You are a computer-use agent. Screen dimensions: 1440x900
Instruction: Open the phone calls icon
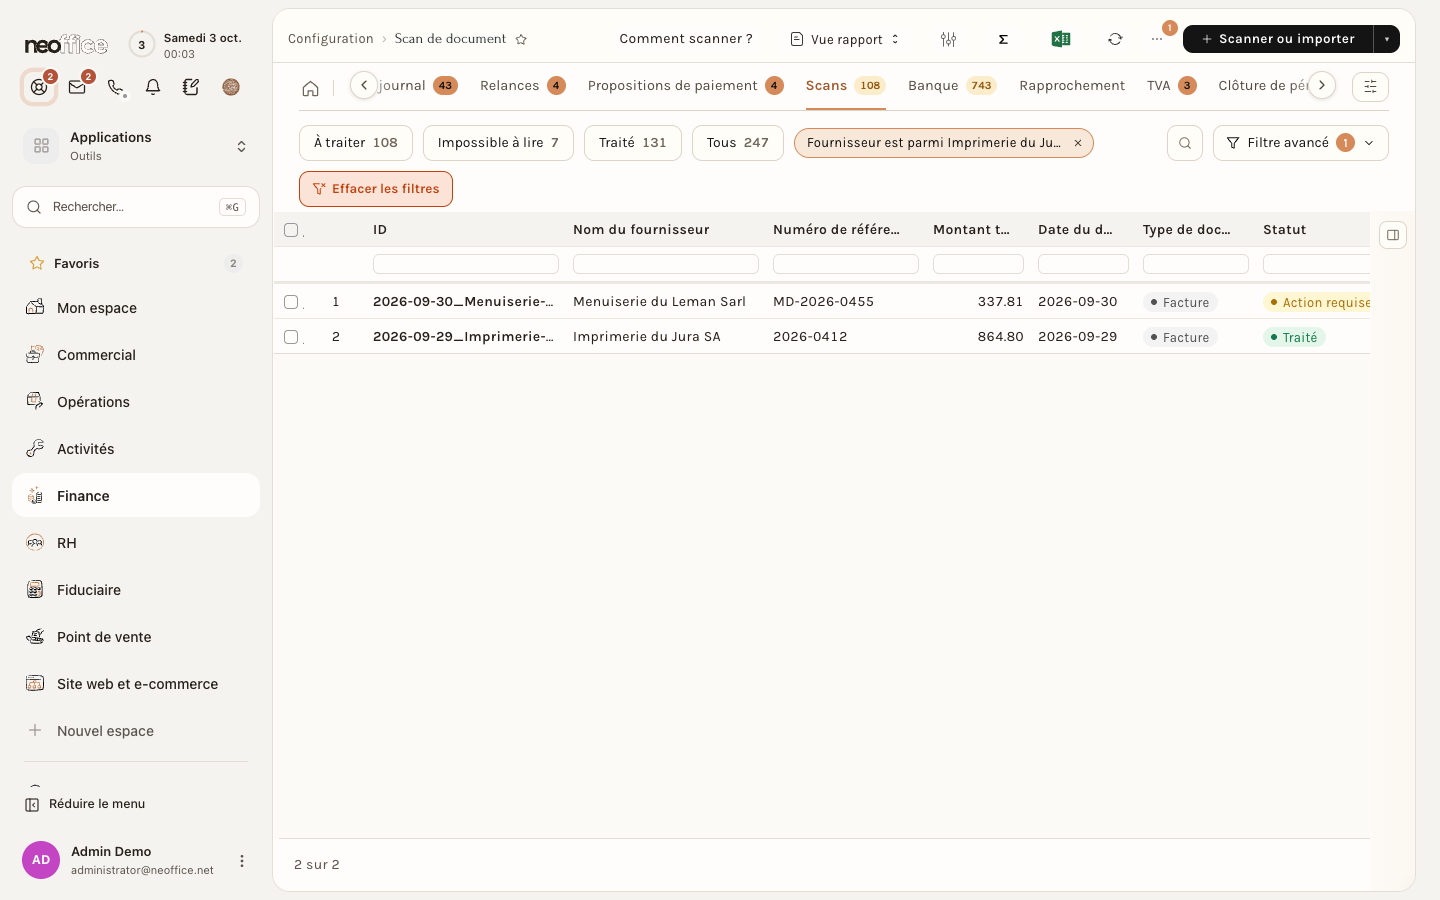(115, 87)
